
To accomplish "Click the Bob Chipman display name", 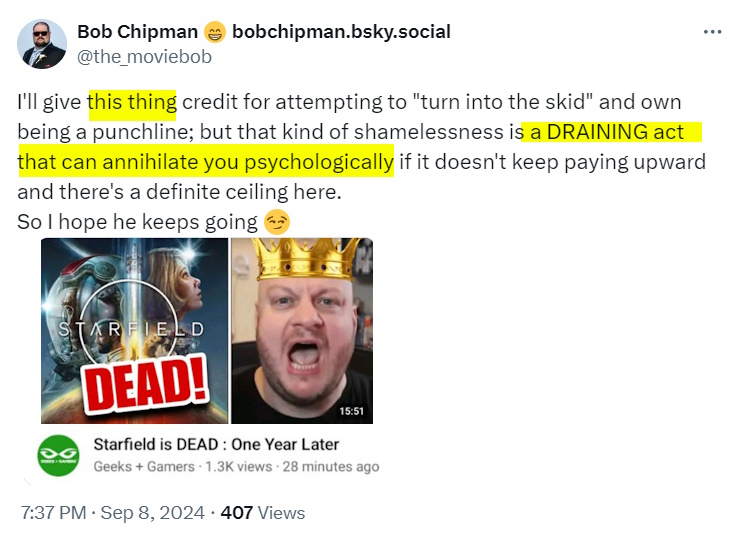I will [x=138, y=32].
